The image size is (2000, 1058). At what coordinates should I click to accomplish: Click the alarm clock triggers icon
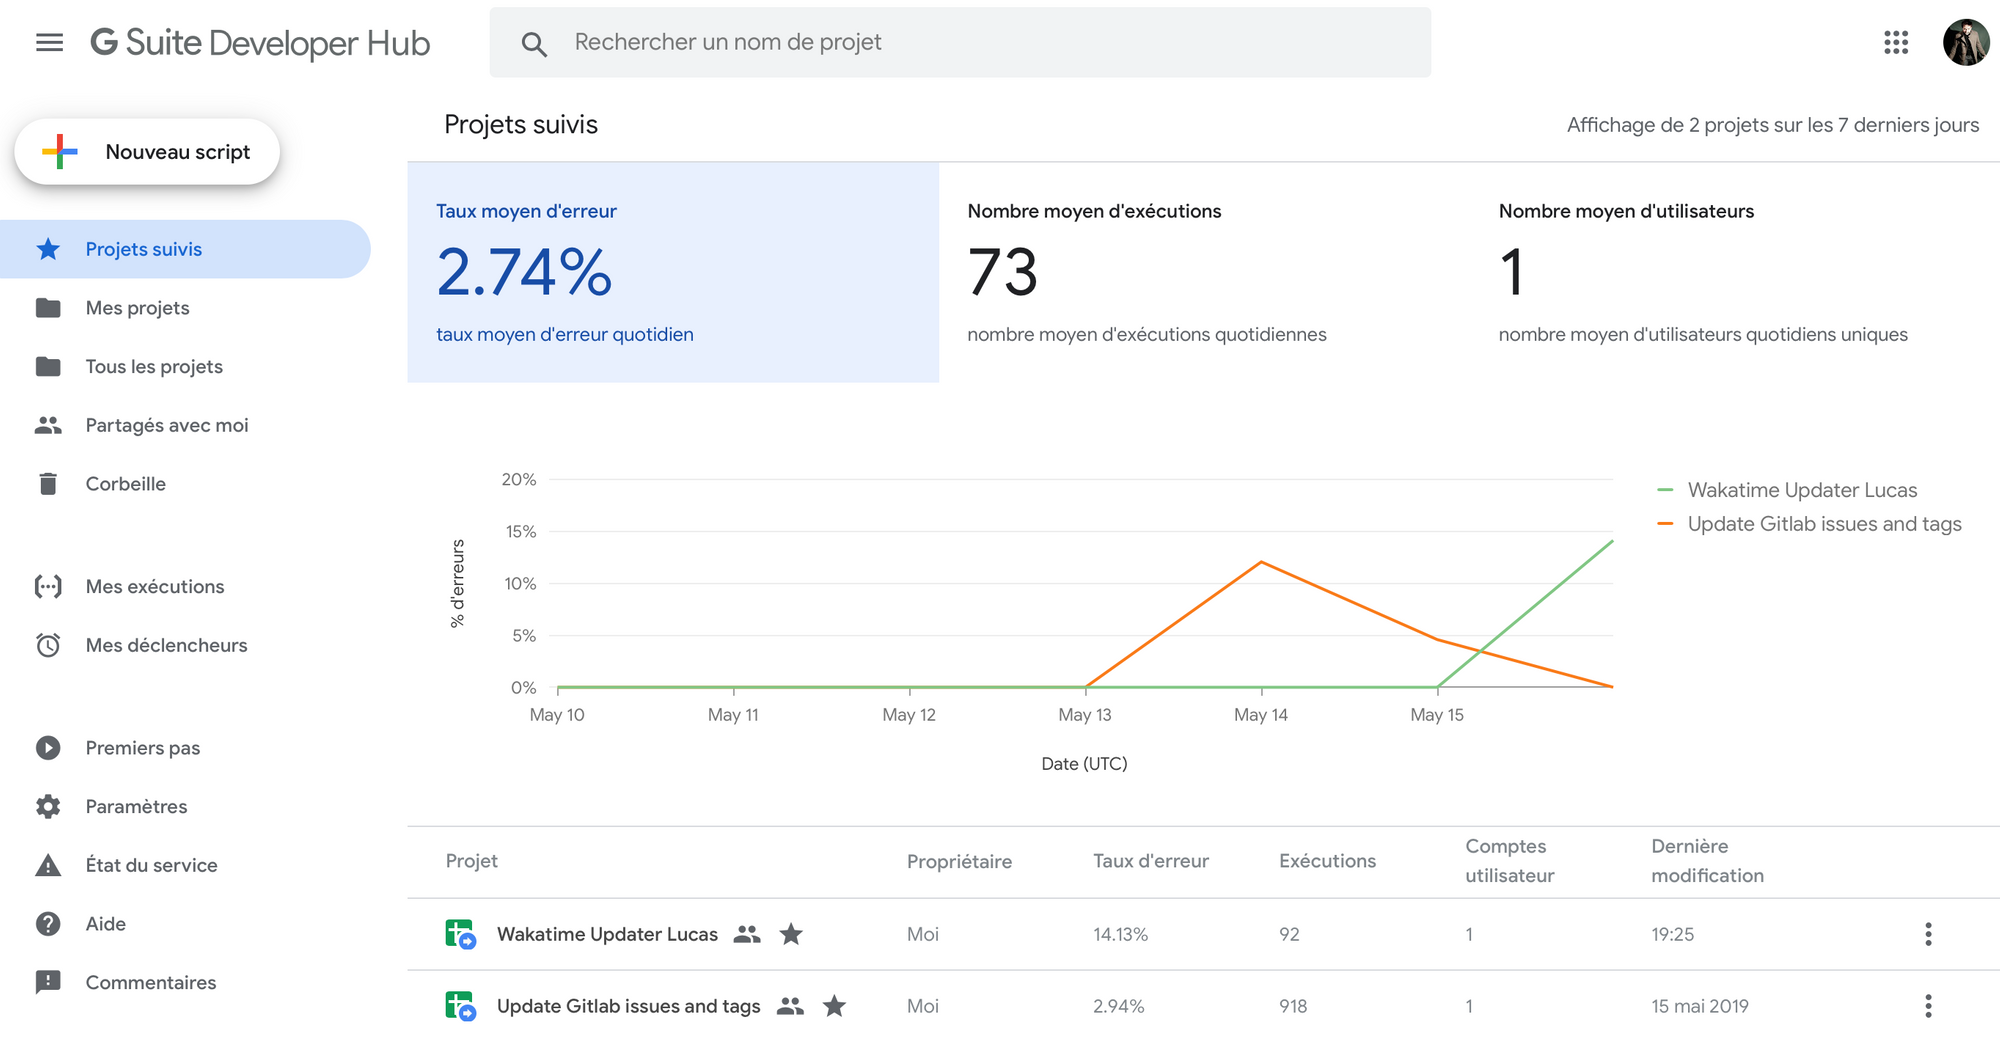point(48,645)
